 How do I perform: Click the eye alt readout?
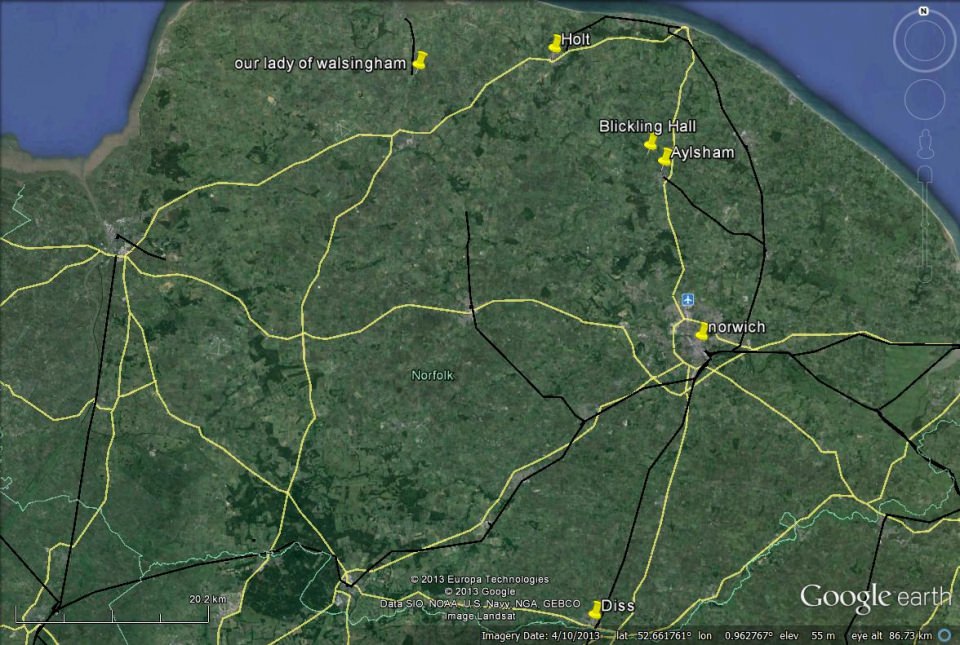[892, 635]
